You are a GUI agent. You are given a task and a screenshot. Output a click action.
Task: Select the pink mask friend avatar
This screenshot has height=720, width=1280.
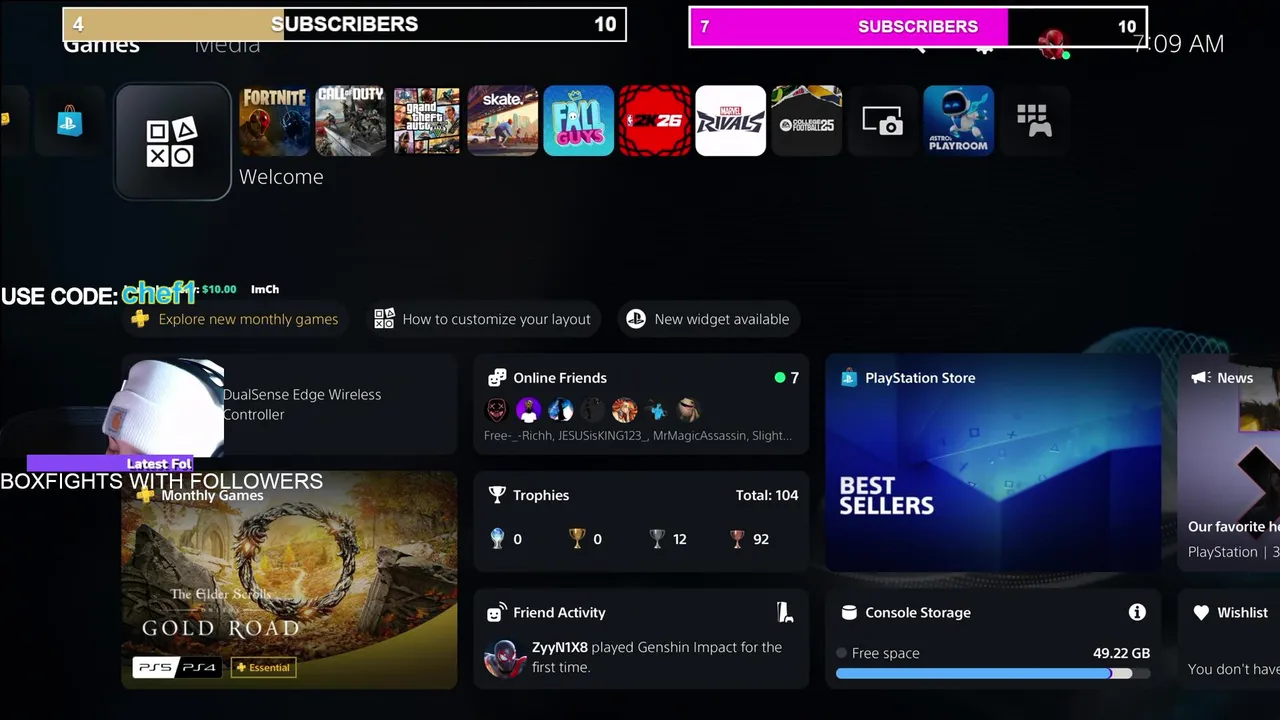pyautogui.click(x=497, y=409)
